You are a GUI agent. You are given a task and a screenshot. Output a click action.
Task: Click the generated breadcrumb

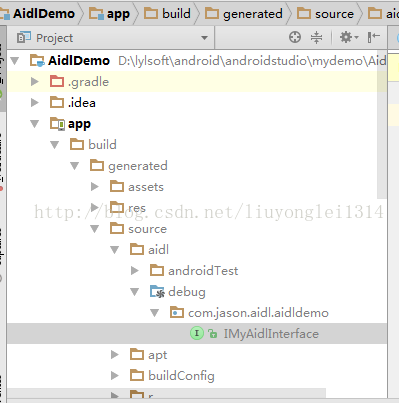244,14
